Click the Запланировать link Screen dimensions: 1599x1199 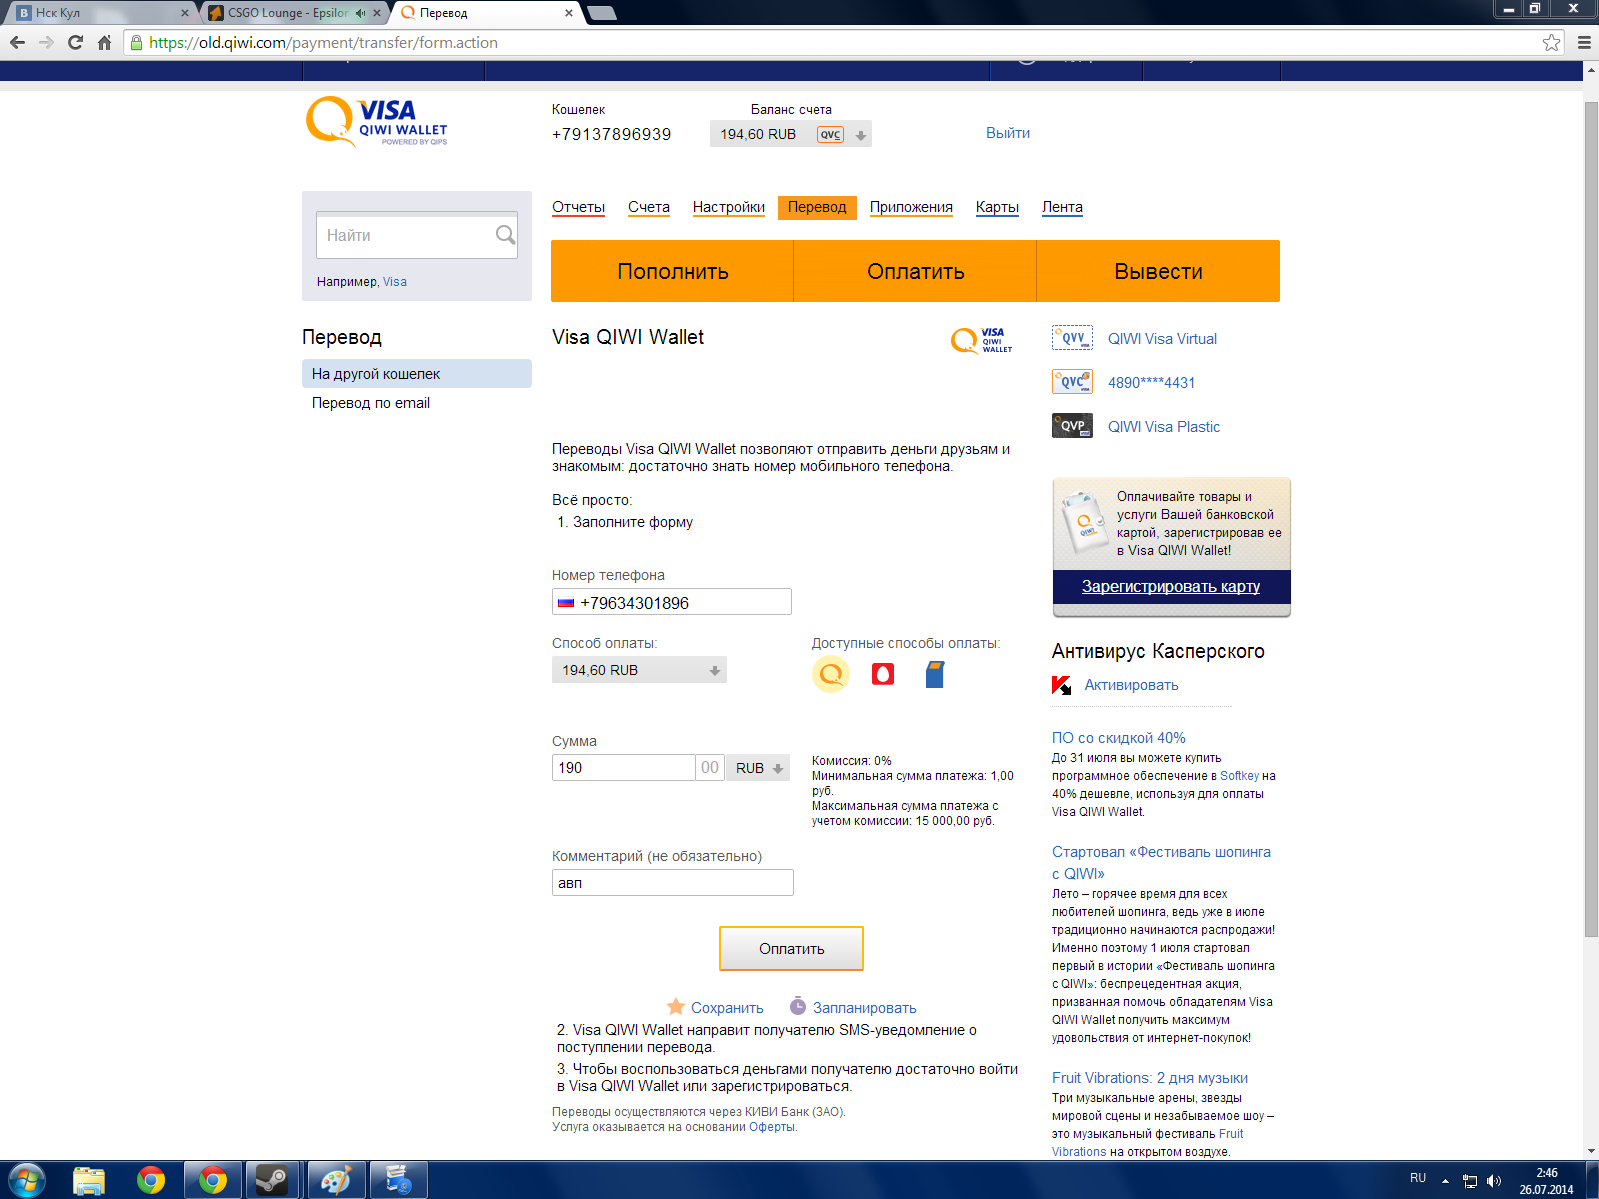[864, 1008]
